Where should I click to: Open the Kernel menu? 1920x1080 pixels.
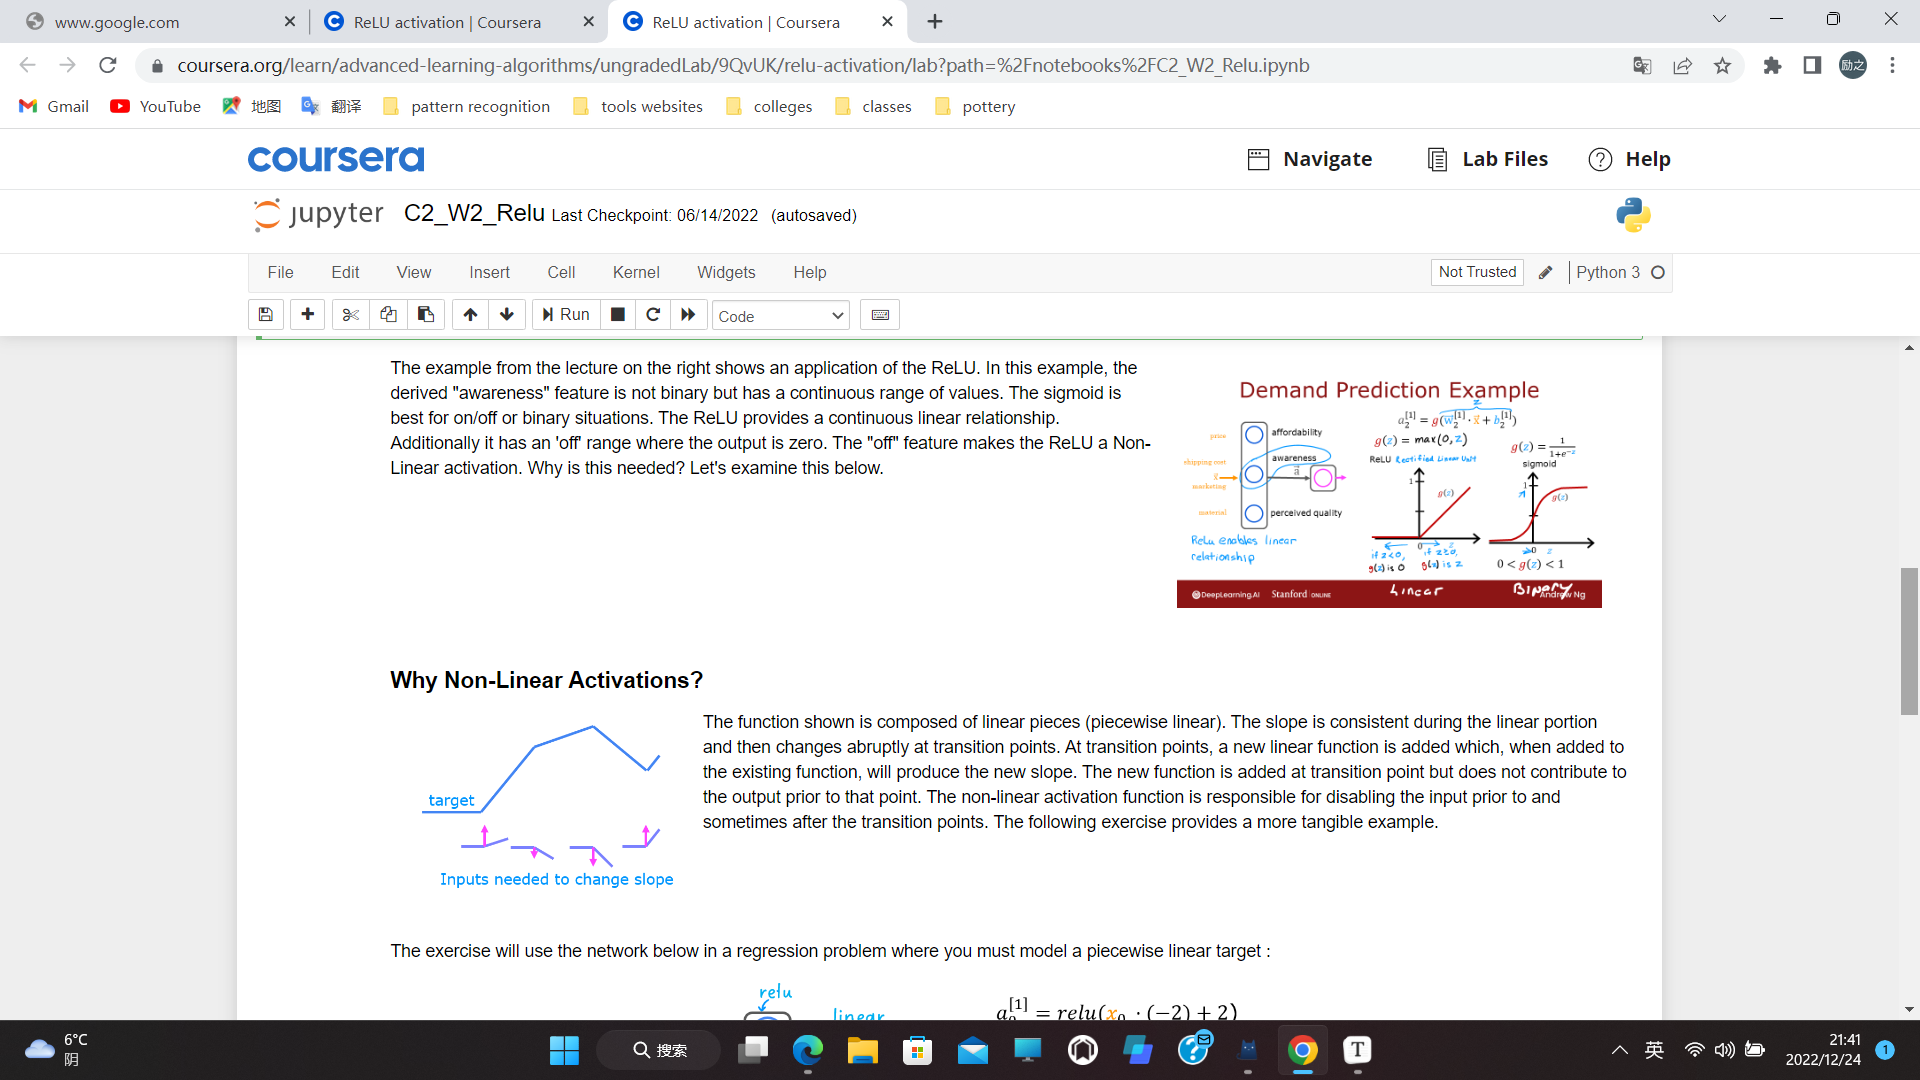[x=636, y=272]
